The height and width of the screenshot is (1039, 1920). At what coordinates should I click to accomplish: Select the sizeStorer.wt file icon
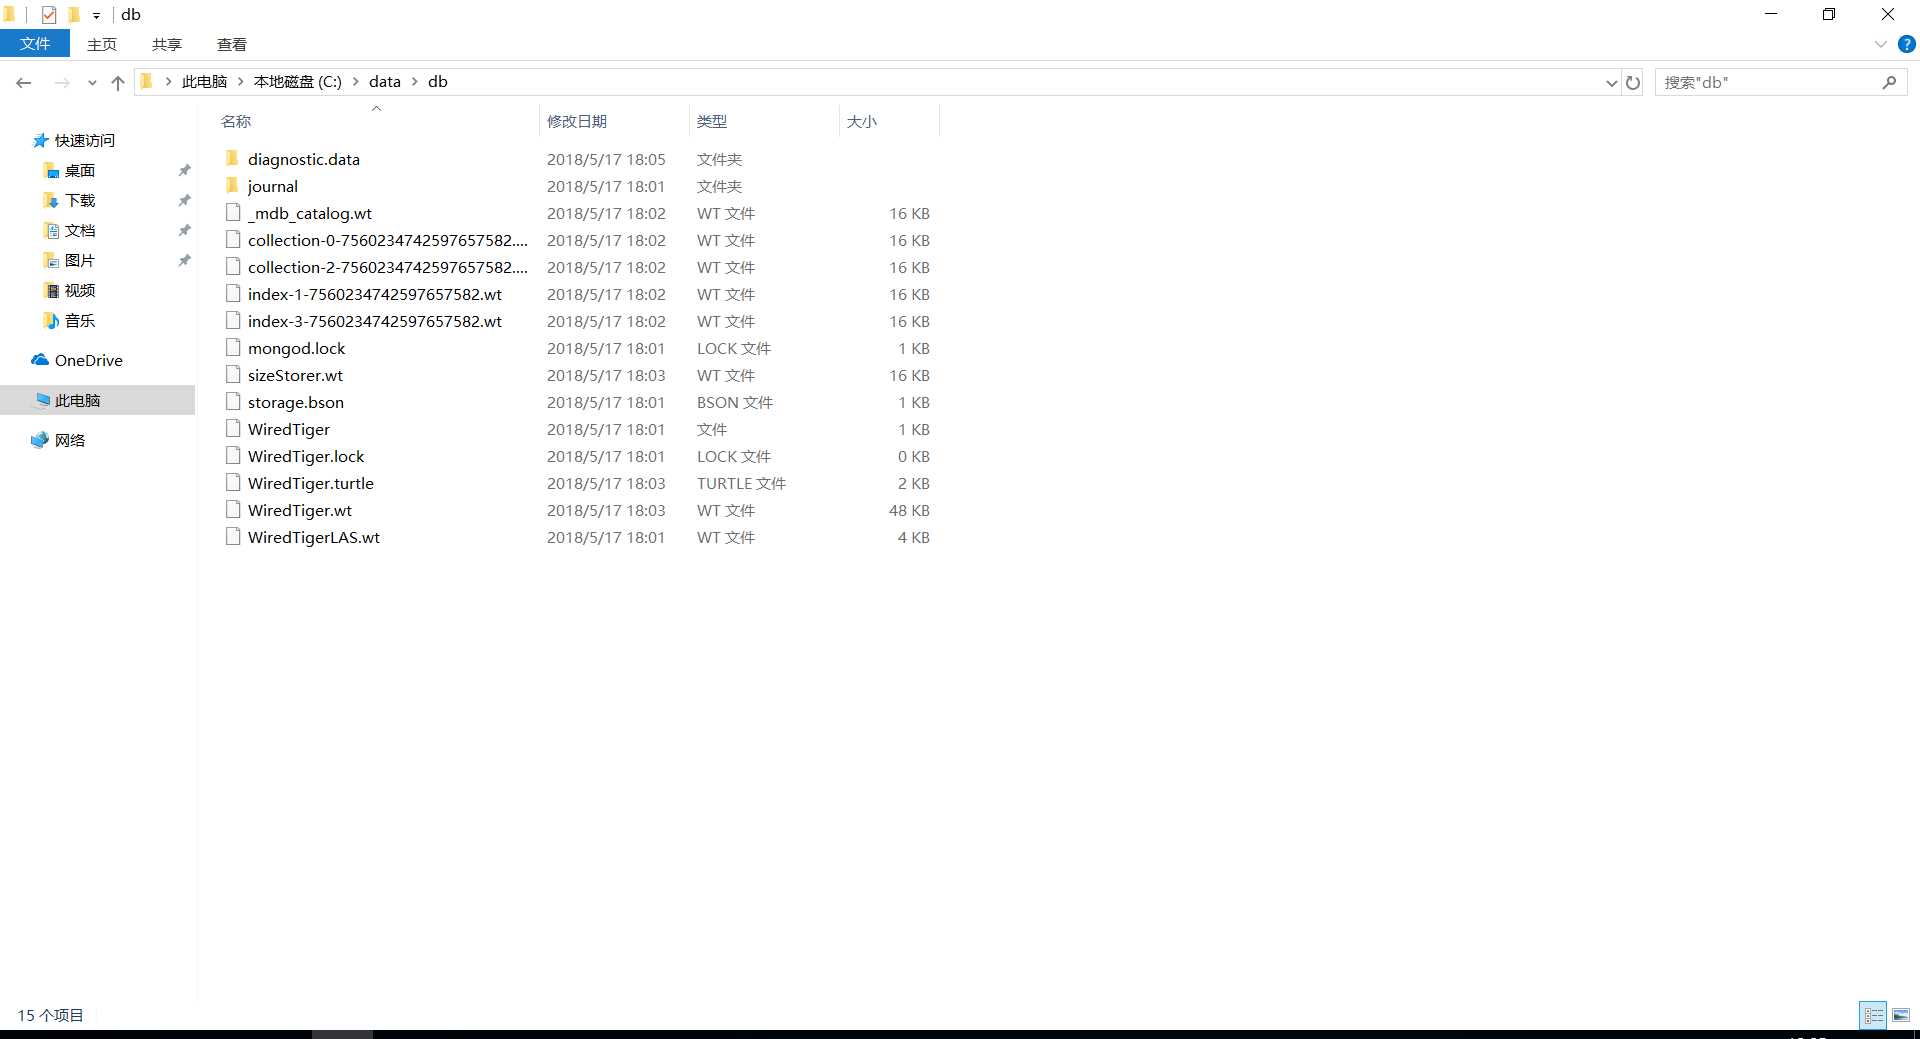(x=233, y=374)
